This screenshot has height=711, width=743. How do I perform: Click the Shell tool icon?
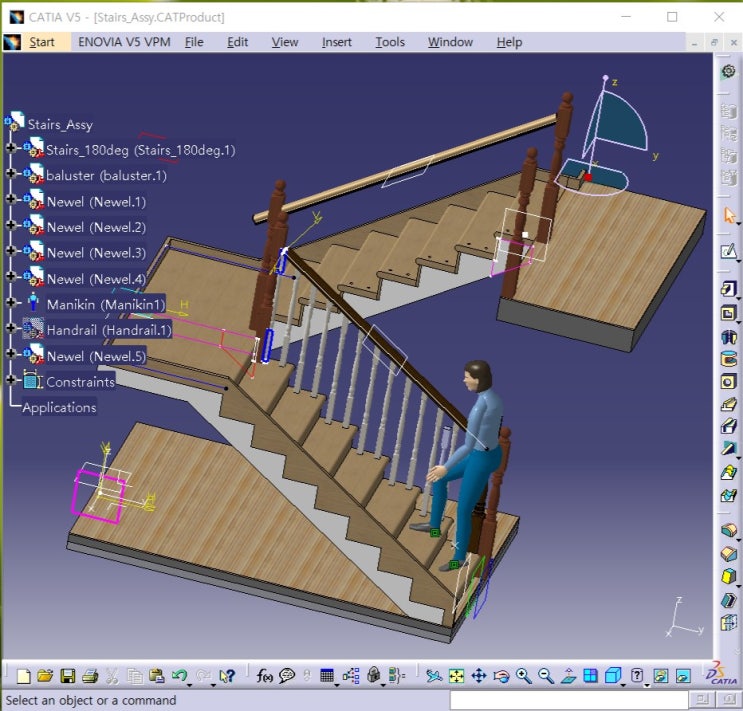[x=729, y=600]
